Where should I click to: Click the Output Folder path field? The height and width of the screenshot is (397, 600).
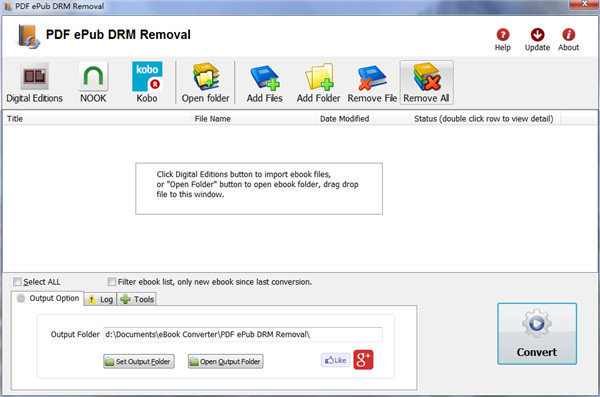coord(243,334)
